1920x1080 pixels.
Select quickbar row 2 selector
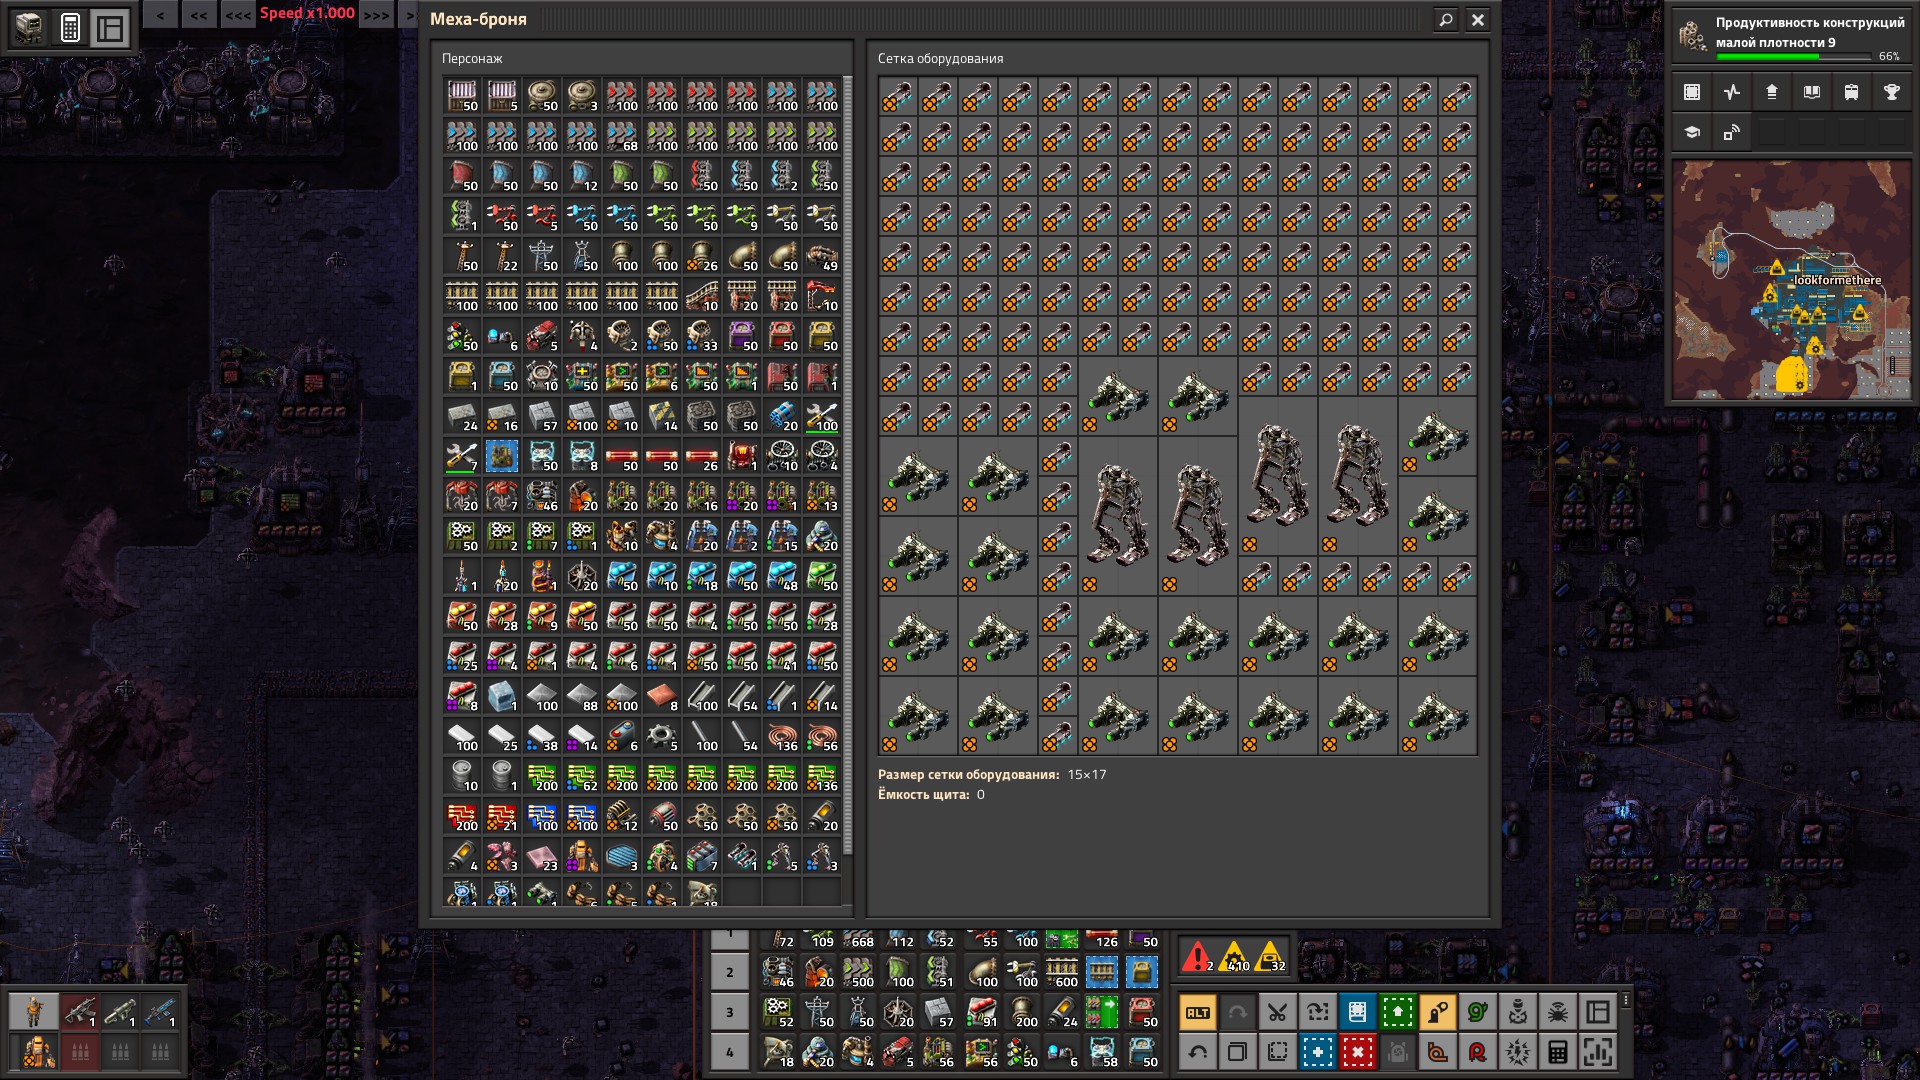730,972
